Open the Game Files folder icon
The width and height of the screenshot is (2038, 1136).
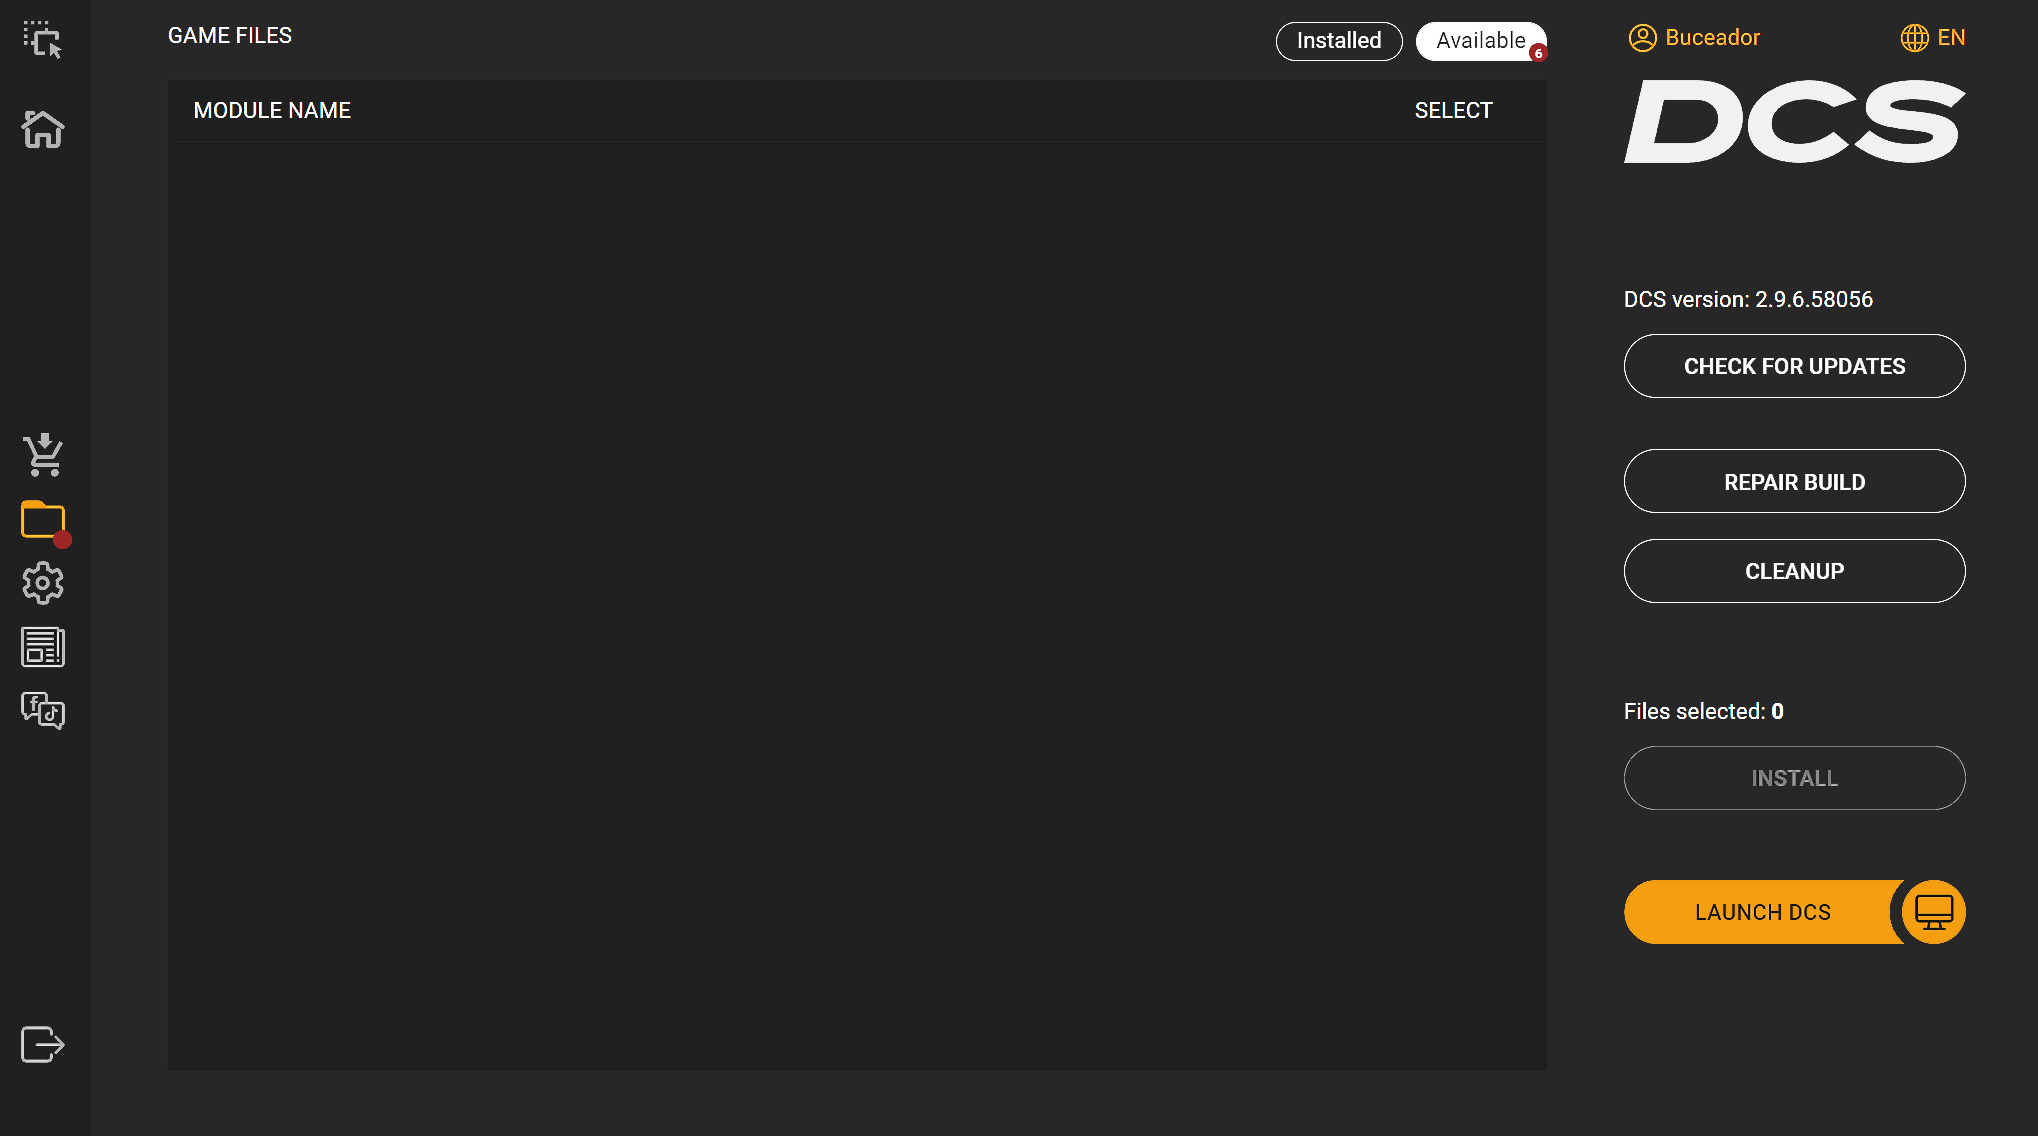point(43,520)
